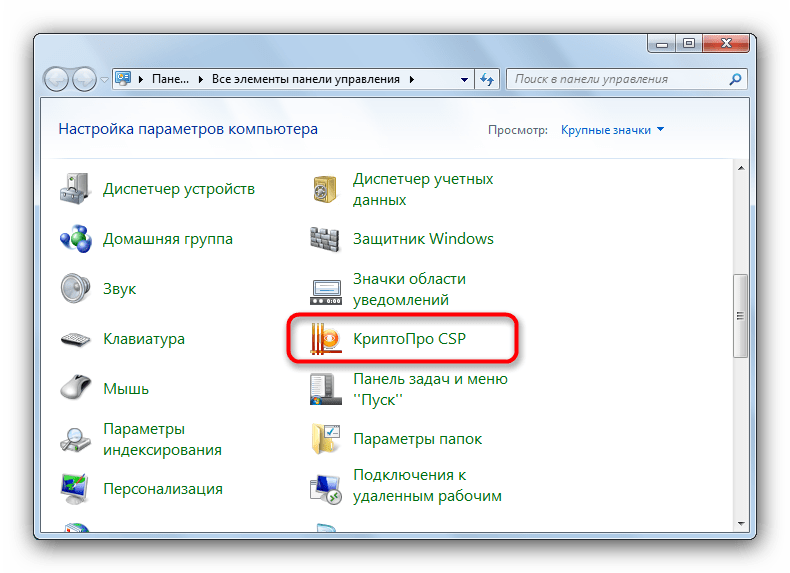Expand the arrow after Пане... breadcrumb

tap(201, 80)
